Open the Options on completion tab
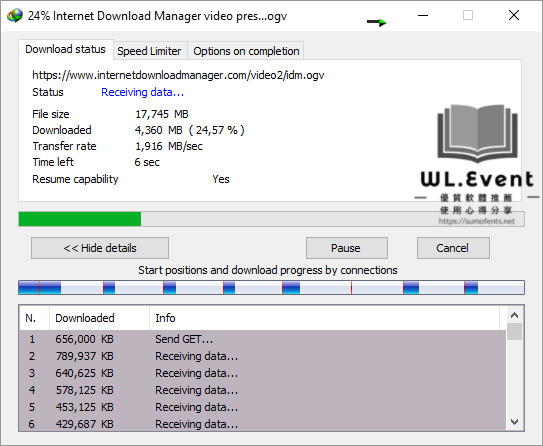This screenshot has height=446, width=543. (x=246, y=51)
